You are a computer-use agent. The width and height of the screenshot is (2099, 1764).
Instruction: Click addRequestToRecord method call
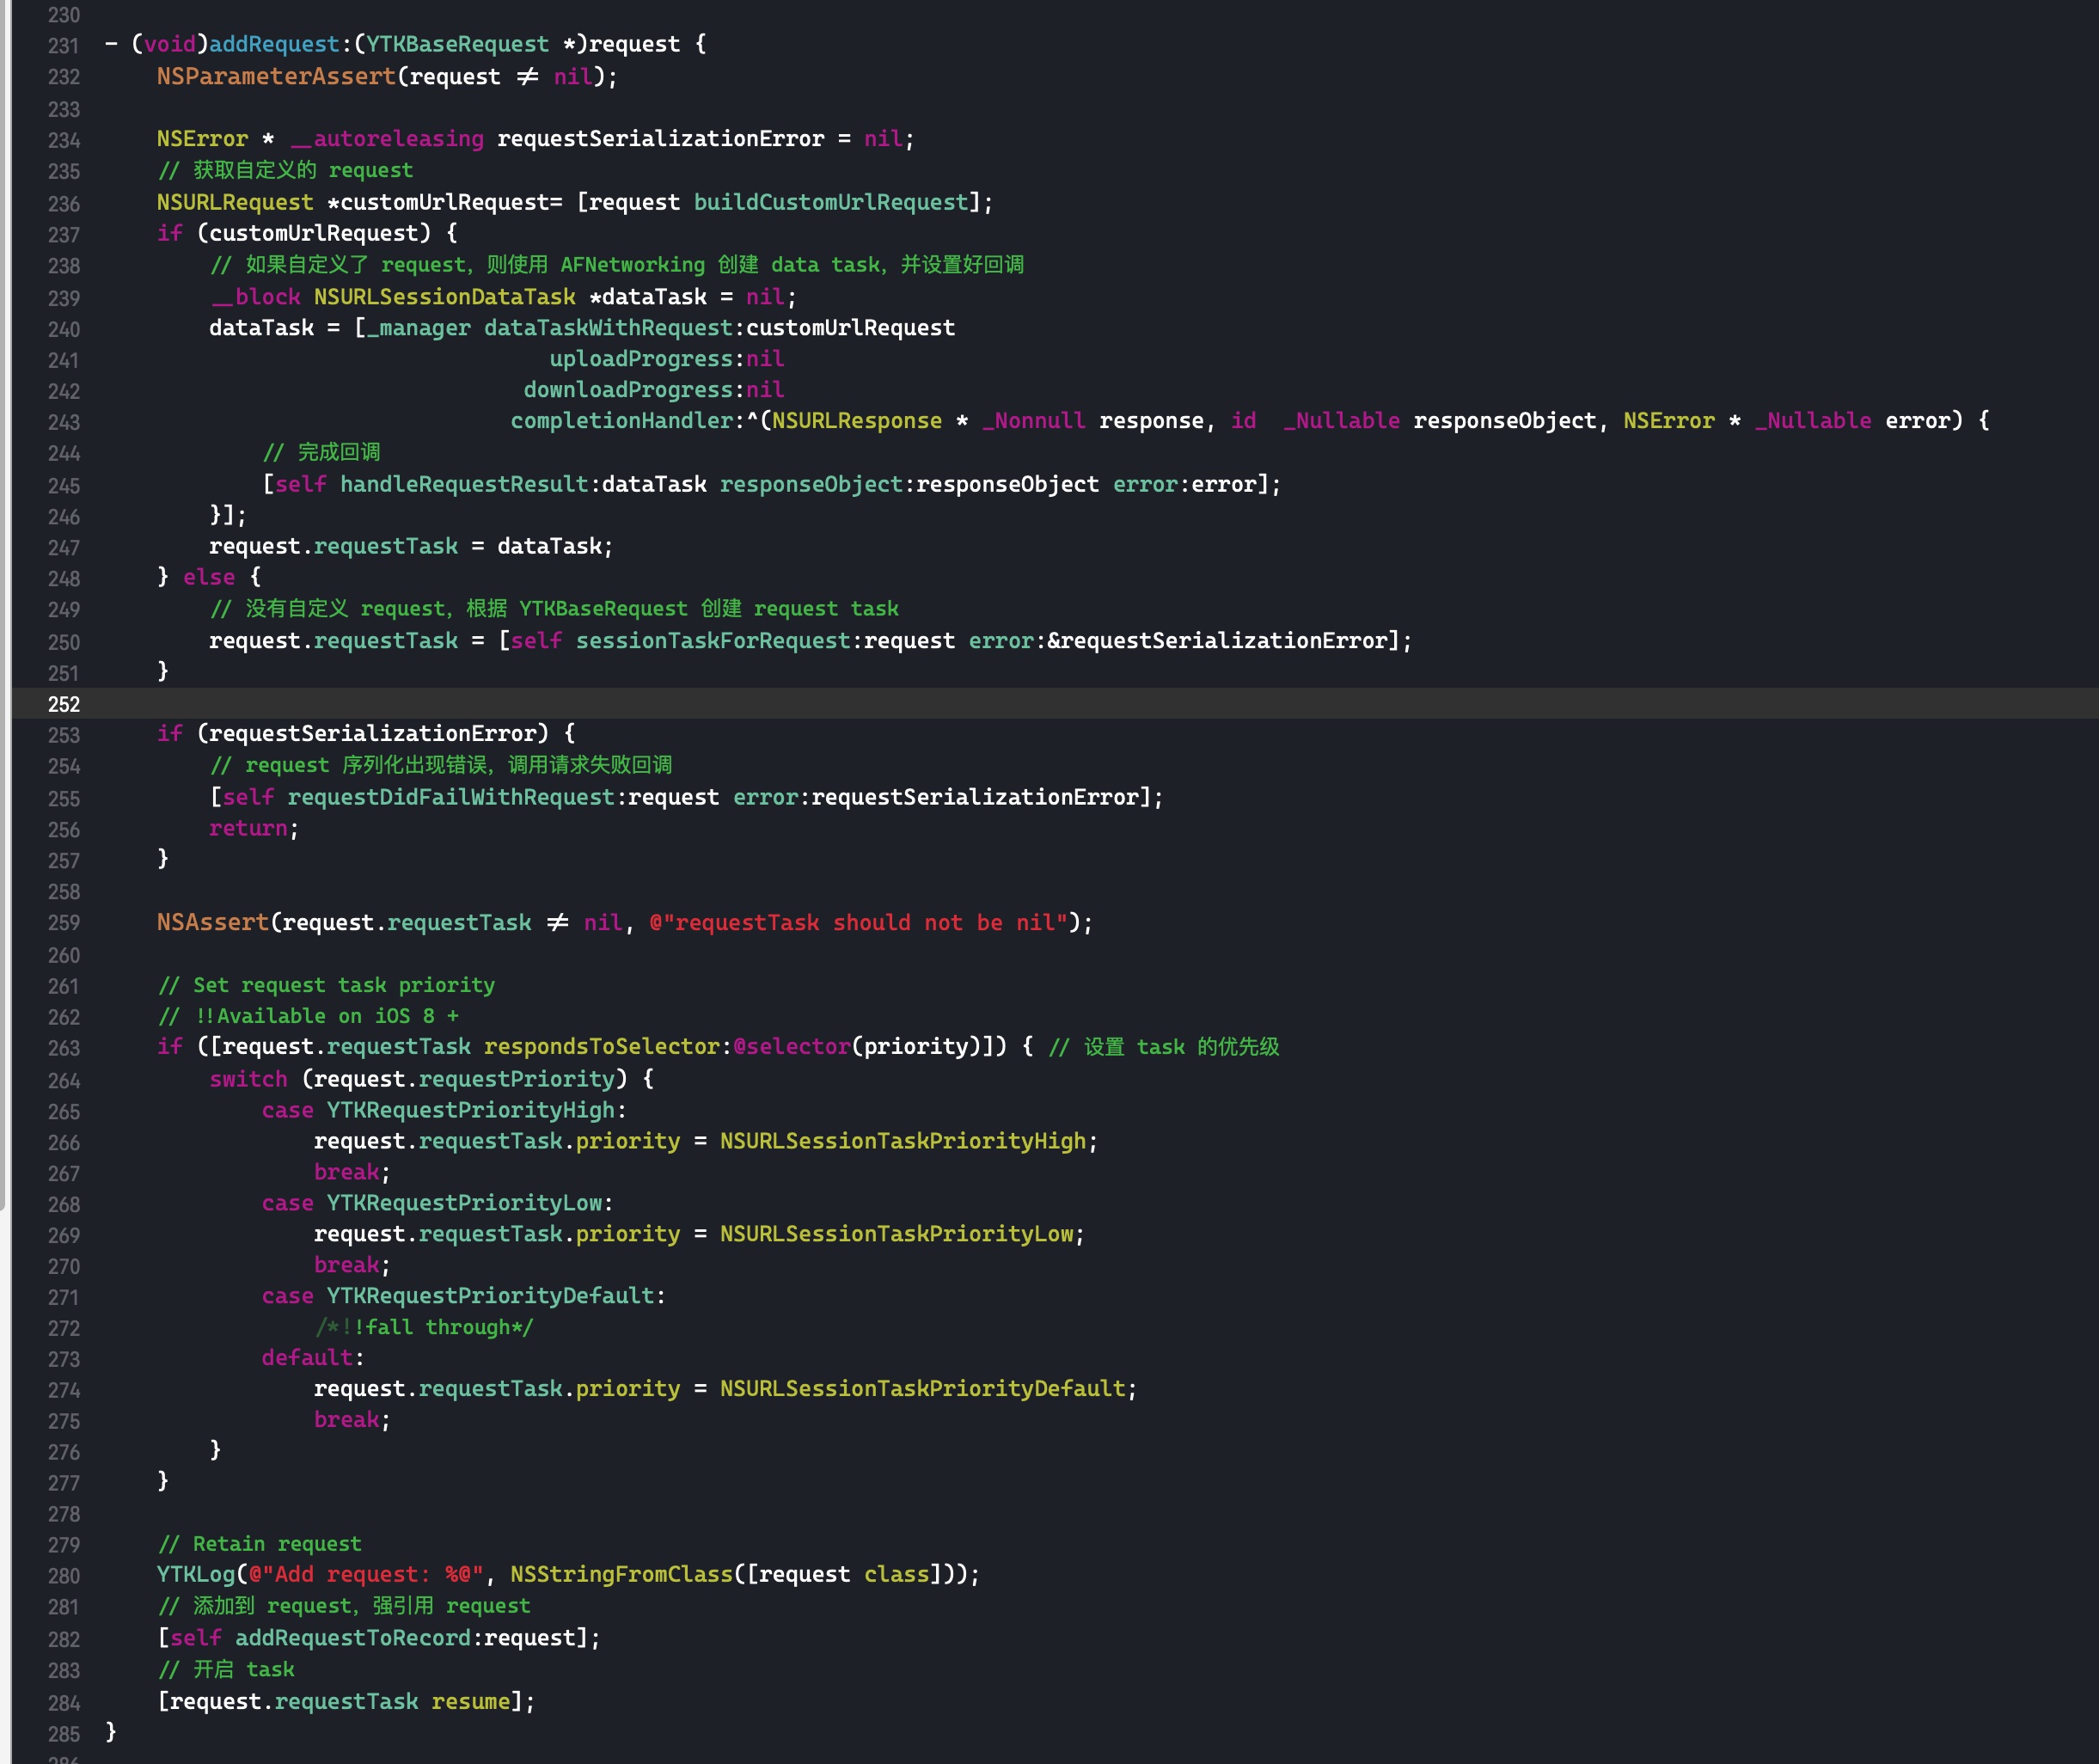[x=352, y=1638]
